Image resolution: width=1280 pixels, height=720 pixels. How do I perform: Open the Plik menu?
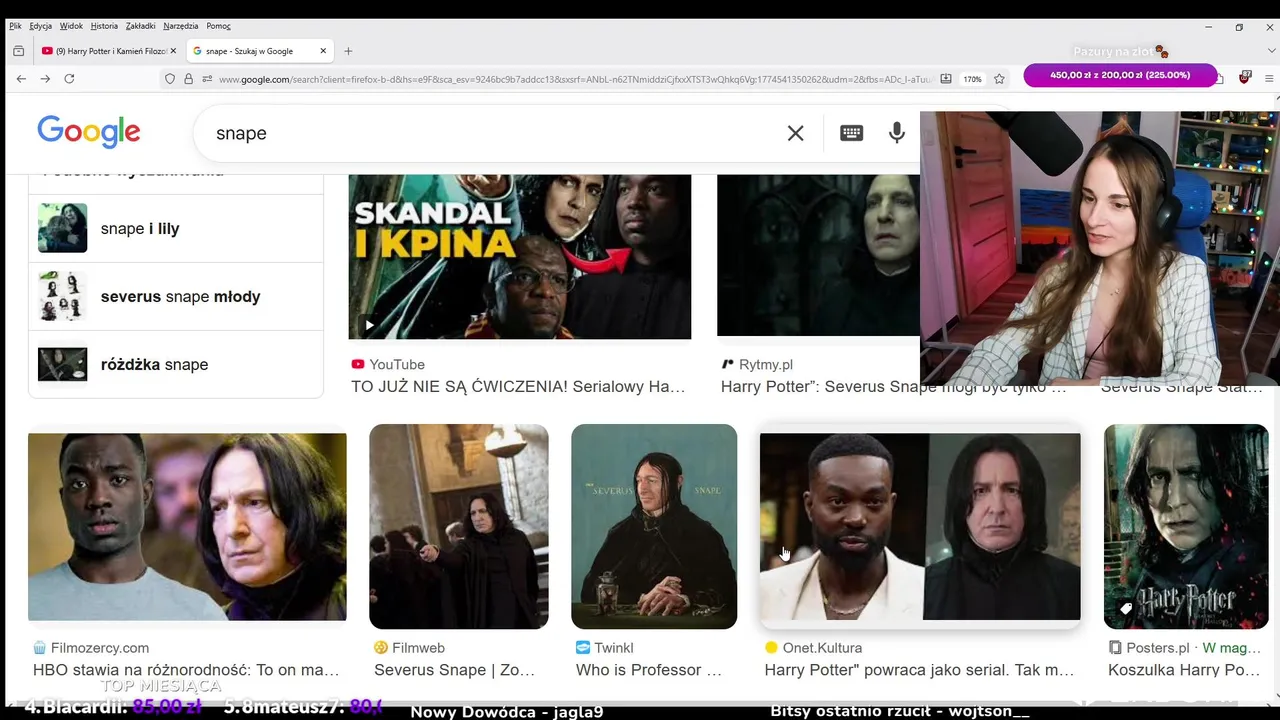pos(15,26)
